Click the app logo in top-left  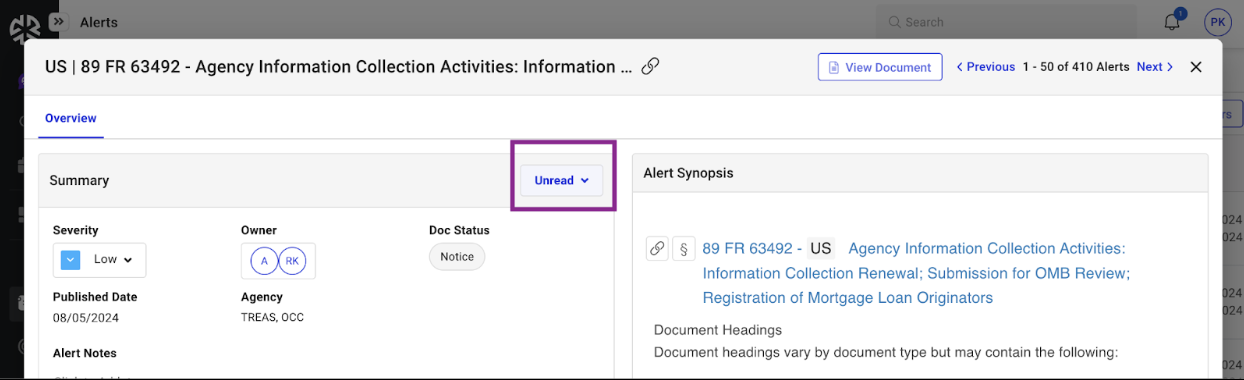pyautogui.click(x=25, y=29)
